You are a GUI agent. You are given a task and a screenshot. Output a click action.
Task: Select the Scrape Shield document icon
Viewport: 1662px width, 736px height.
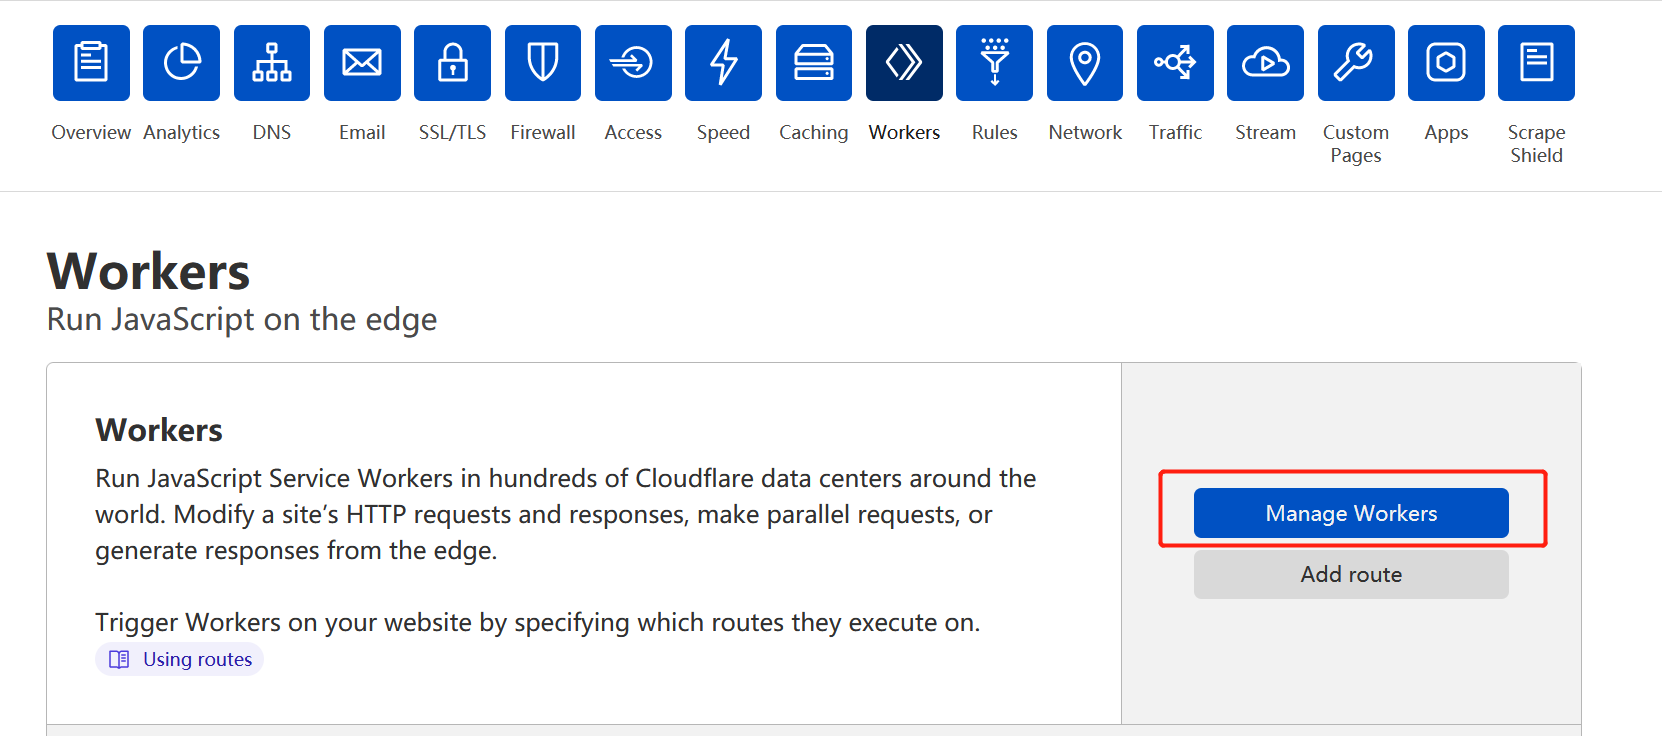(1536, 63)
